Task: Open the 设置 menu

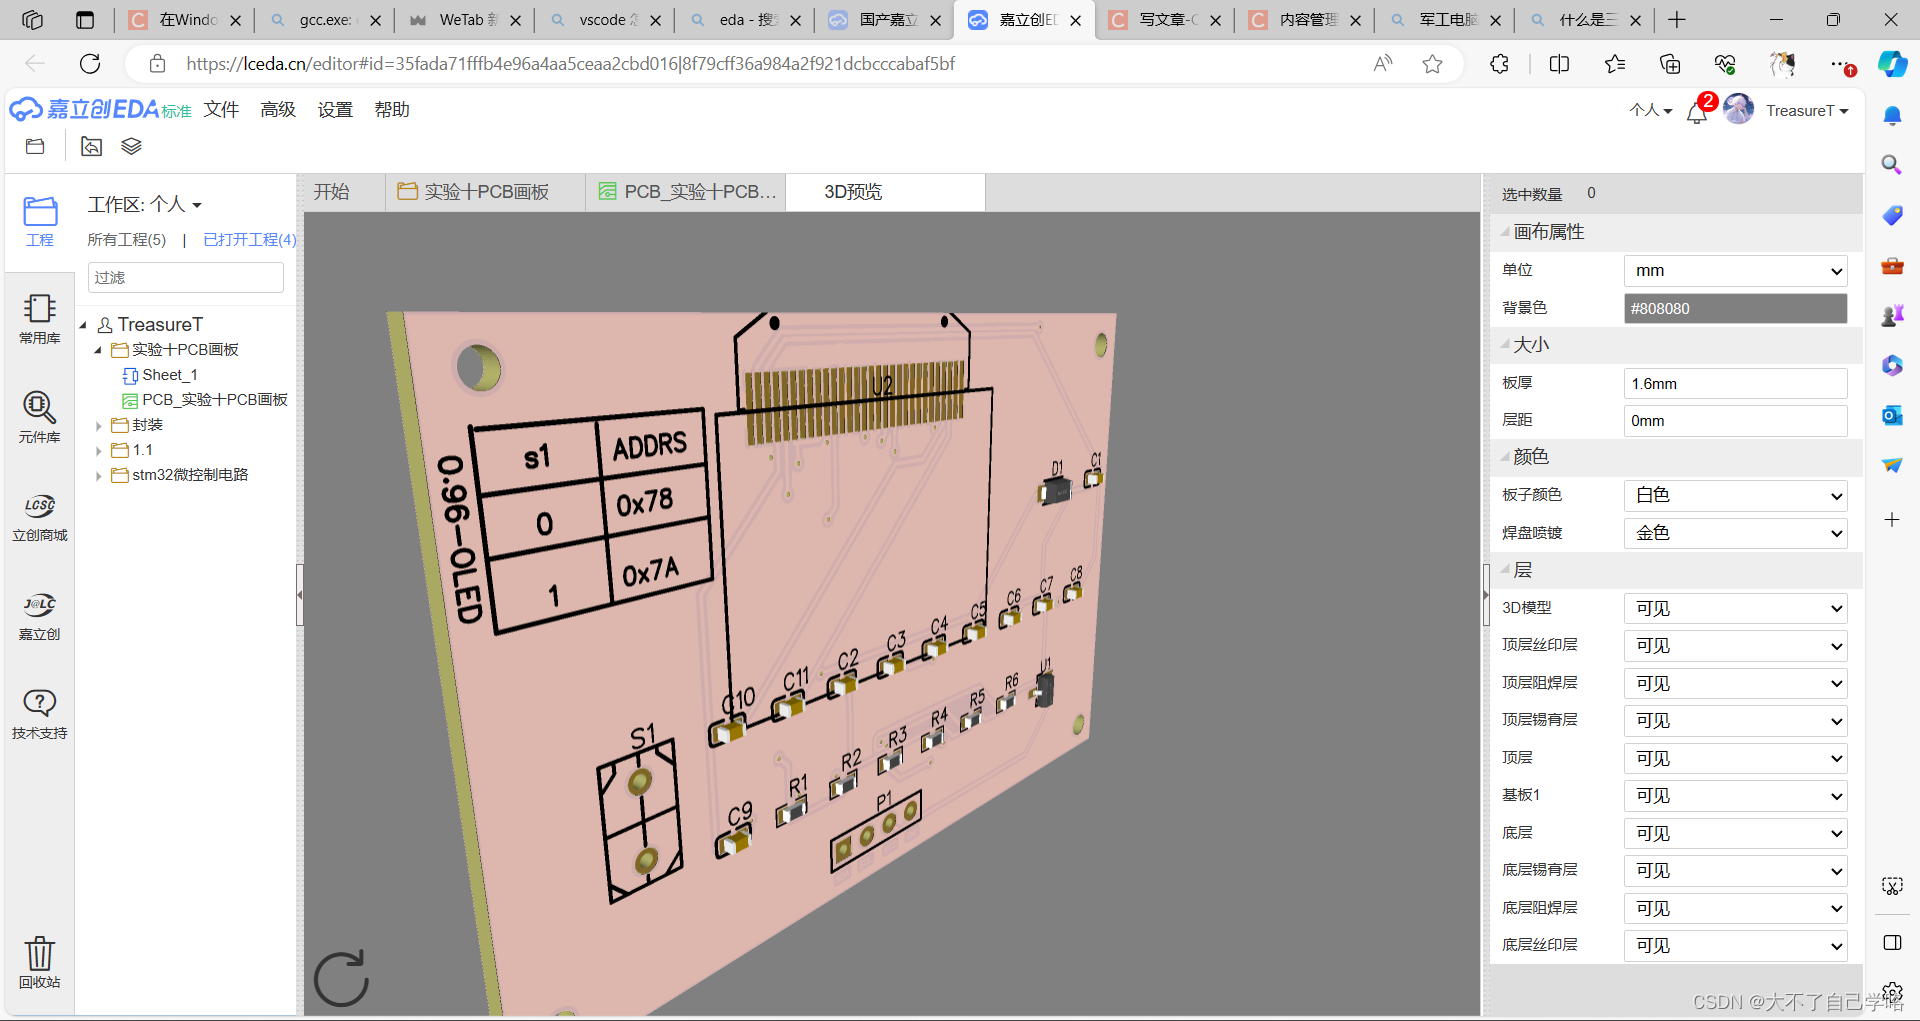Action: (x=335, y=110)
